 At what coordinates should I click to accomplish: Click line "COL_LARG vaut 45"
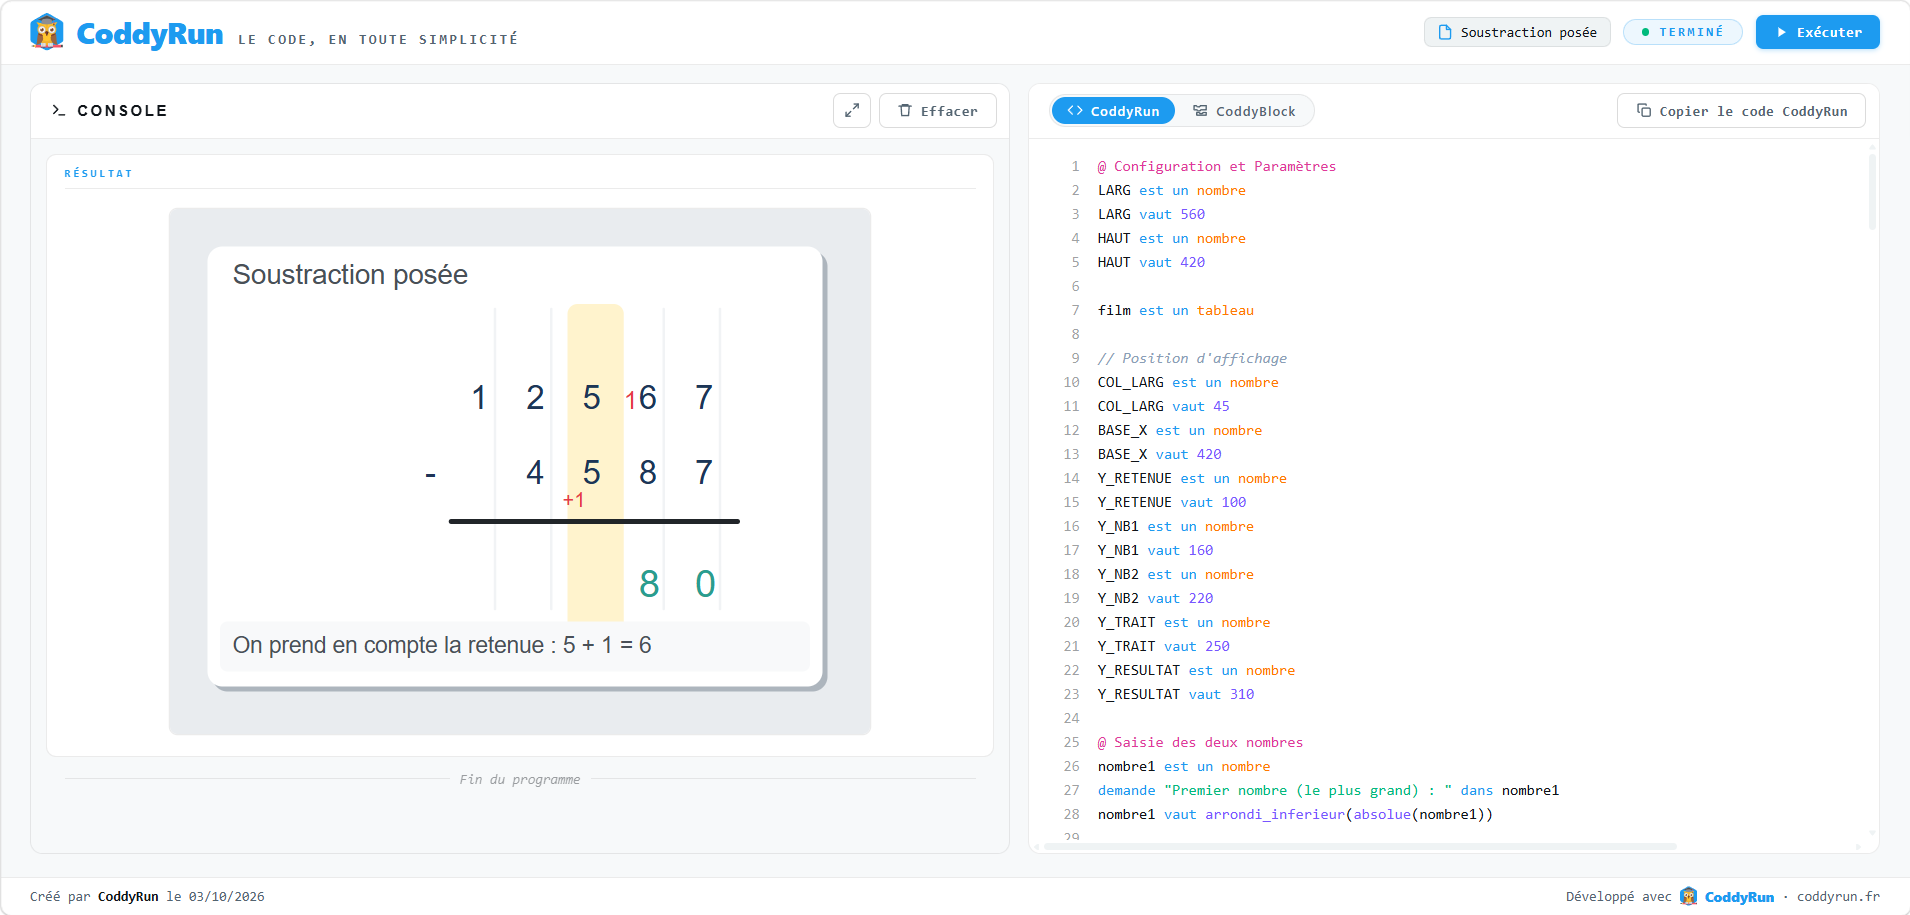pyautogui.click(x=1164, y=406)
